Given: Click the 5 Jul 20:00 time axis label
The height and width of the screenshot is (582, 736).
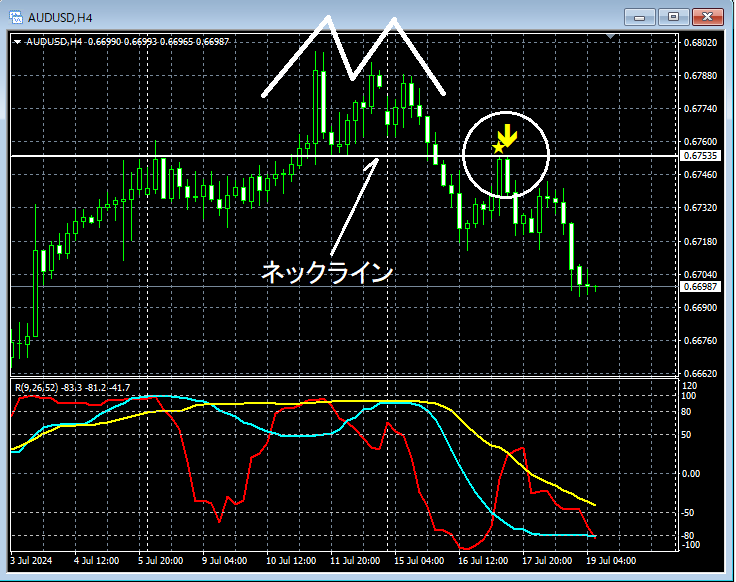Looking at the screenshot, I should pos(161,560).
